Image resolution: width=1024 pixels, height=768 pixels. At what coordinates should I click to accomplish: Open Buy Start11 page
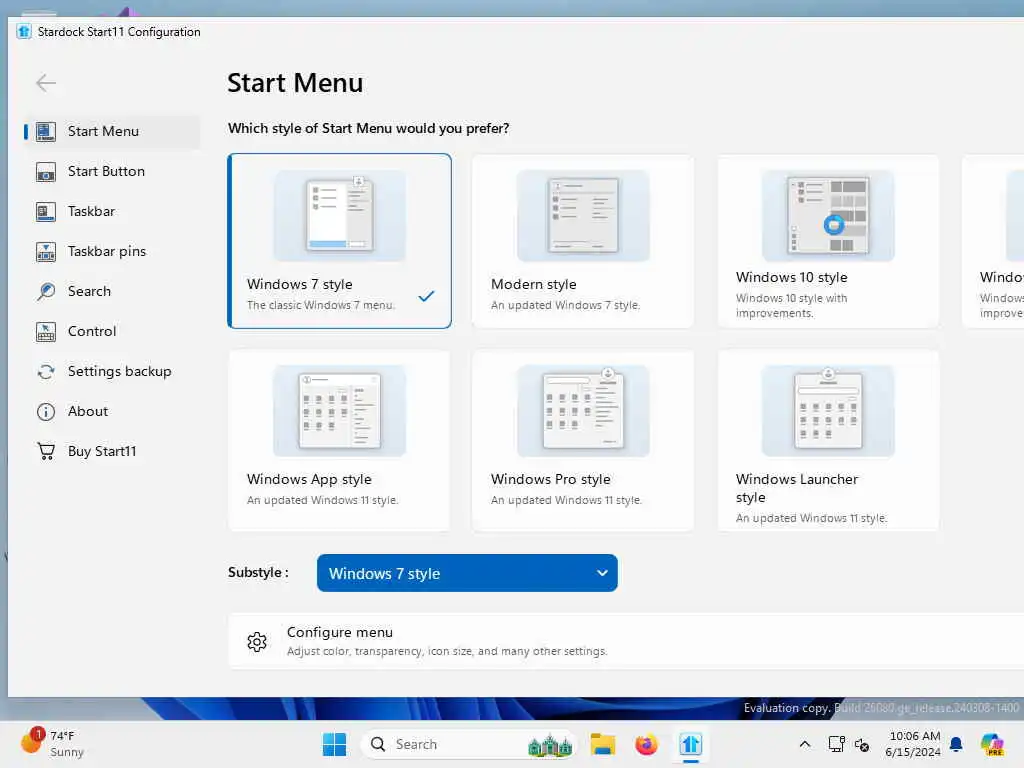click(x=112, y=451)
